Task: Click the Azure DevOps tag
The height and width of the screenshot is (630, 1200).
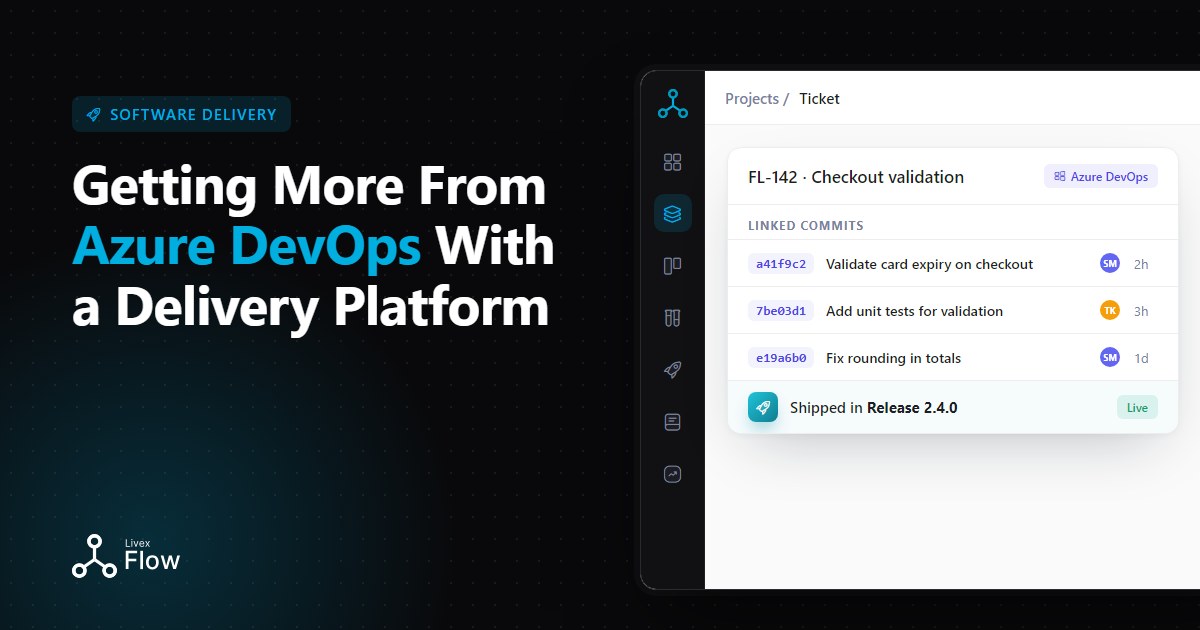Action: click(1101, 176)
